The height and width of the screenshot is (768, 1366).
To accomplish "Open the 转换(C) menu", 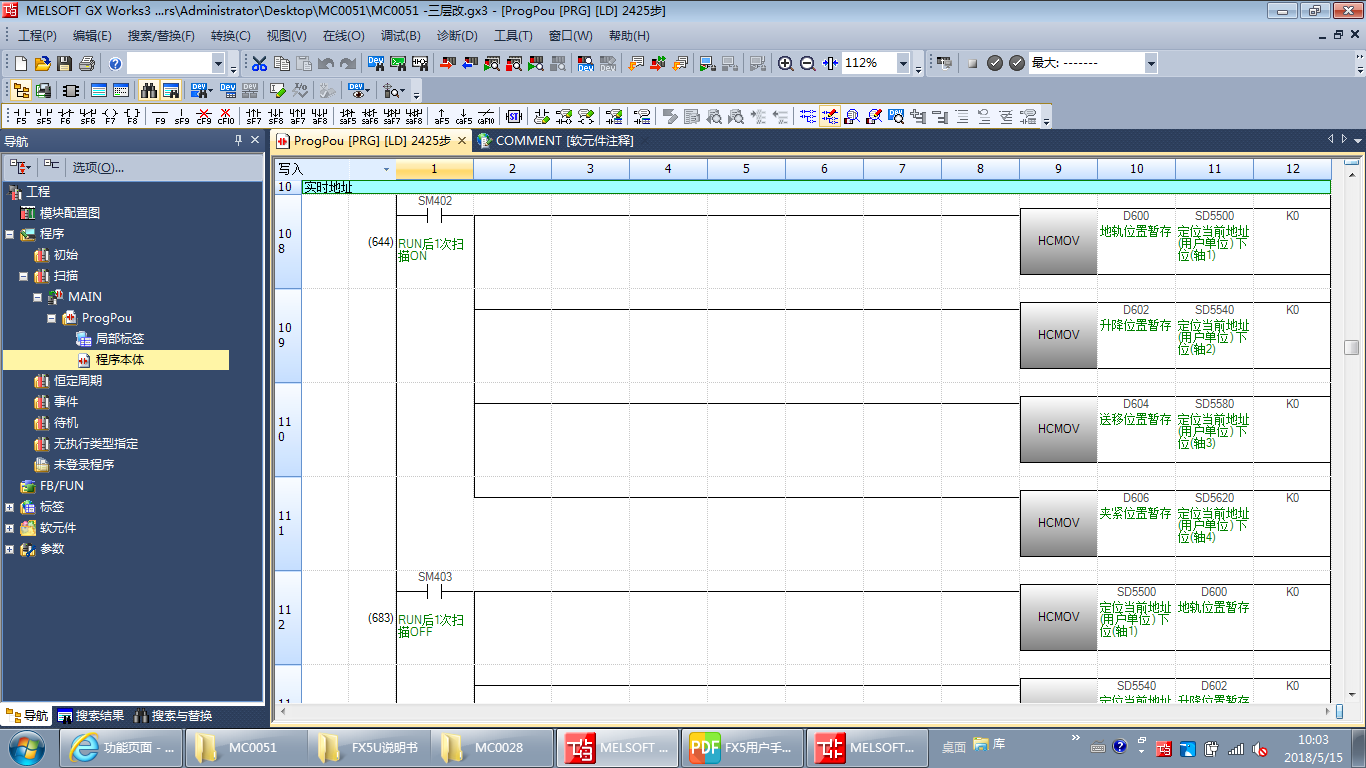I will 230,36.
